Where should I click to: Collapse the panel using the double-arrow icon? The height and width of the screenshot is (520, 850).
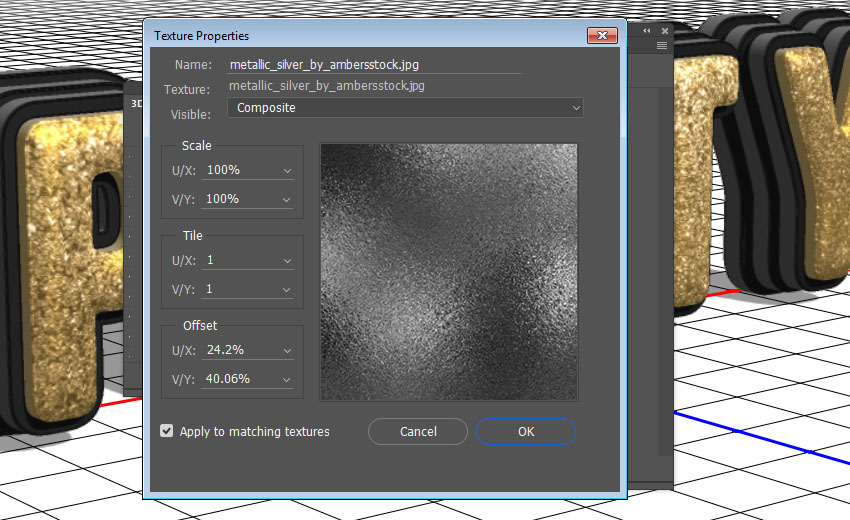(x=647, y=31)
